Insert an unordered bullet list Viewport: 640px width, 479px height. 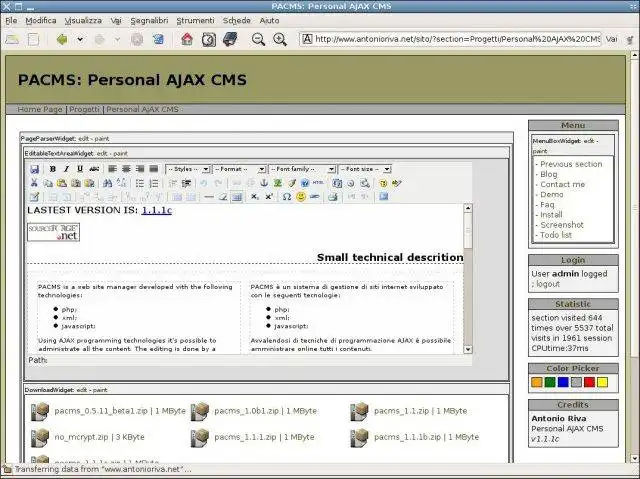(140, 183)
